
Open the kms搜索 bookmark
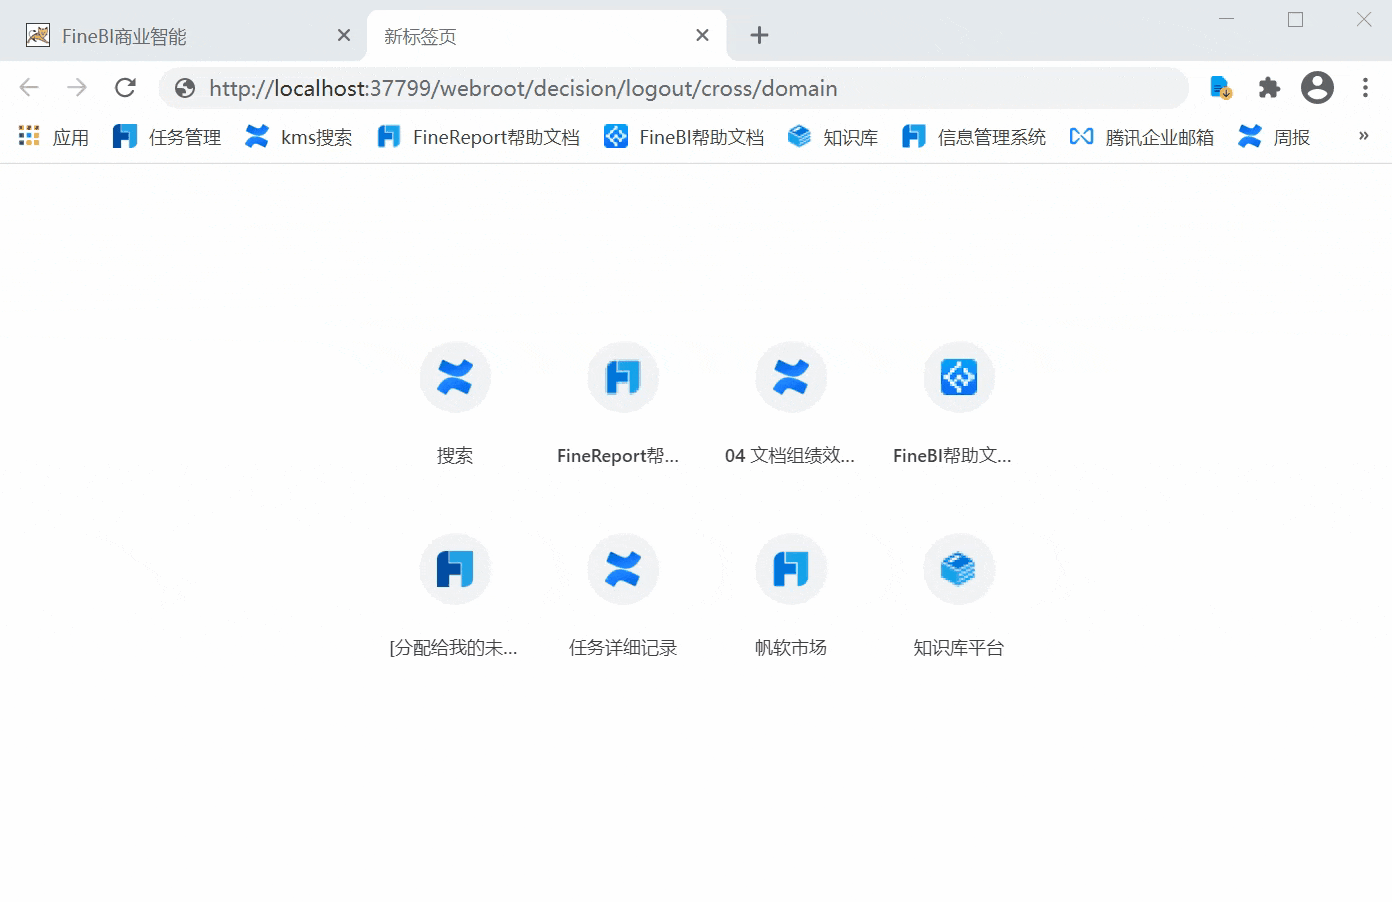(299, 137)
